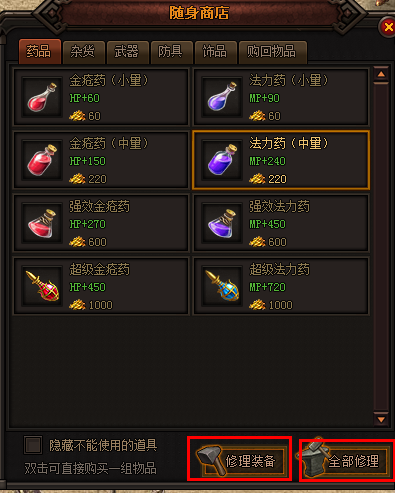
Task: Close the 随身商店 shop window
Action: click(x=388, y=27)
